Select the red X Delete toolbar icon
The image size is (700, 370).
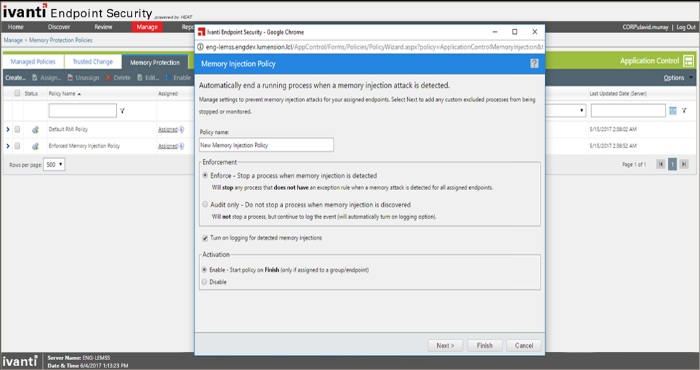[x=108, y=78]
